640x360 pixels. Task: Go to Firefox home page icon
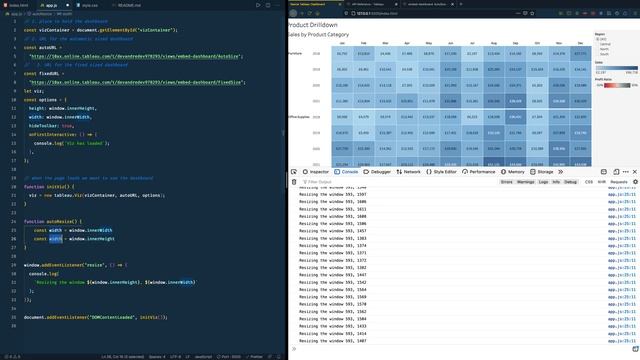318,13
